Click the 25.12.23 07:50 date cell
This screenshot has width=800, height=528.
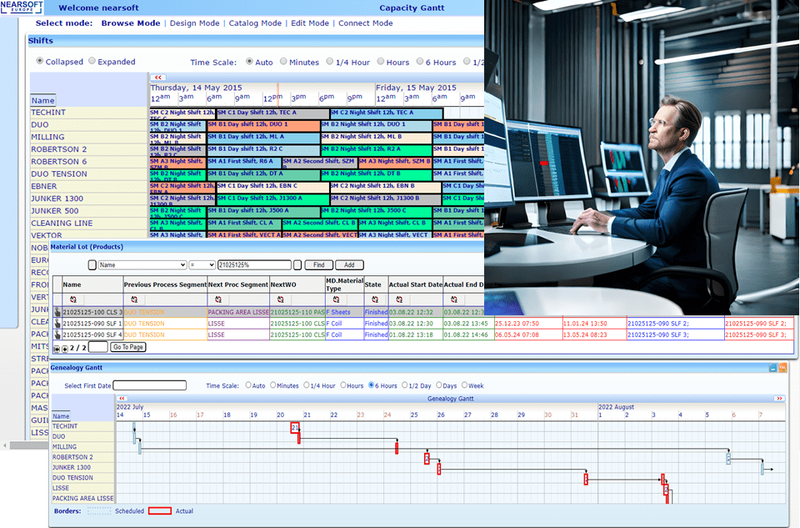528,323
